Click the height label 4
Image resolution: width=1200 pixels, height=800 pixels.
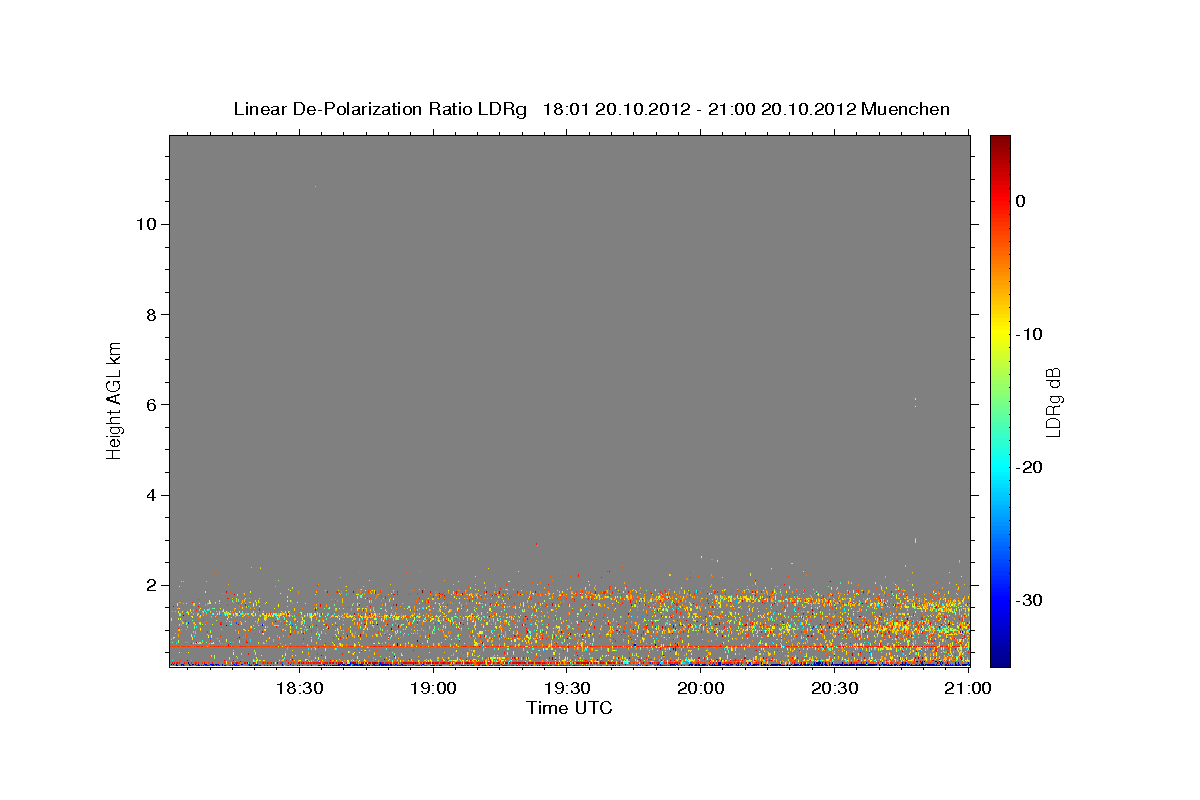point(149,495)
